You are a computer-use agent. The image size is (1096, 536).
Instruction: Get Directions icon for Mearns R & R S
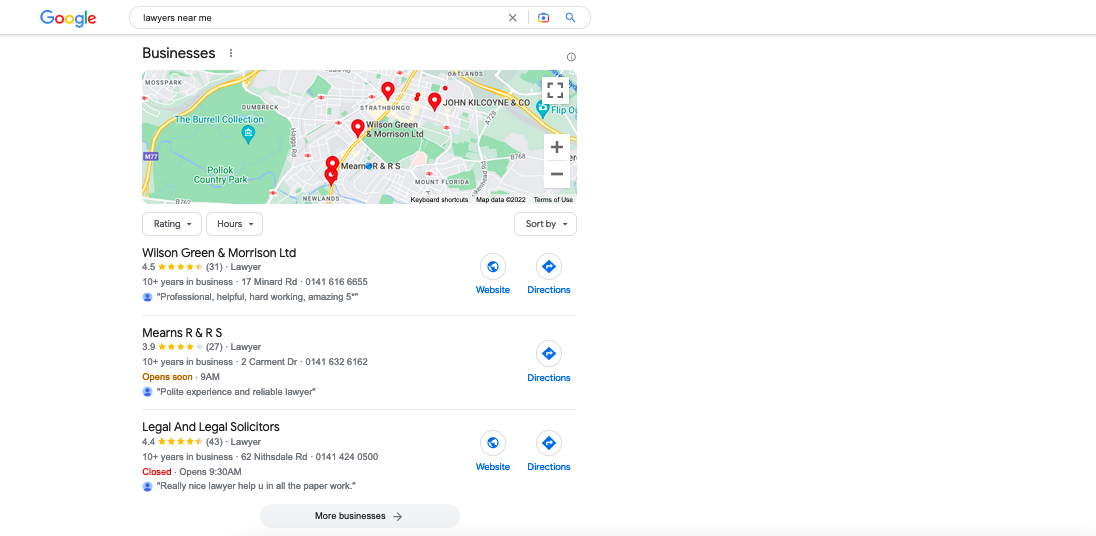[x=549, y=354]
